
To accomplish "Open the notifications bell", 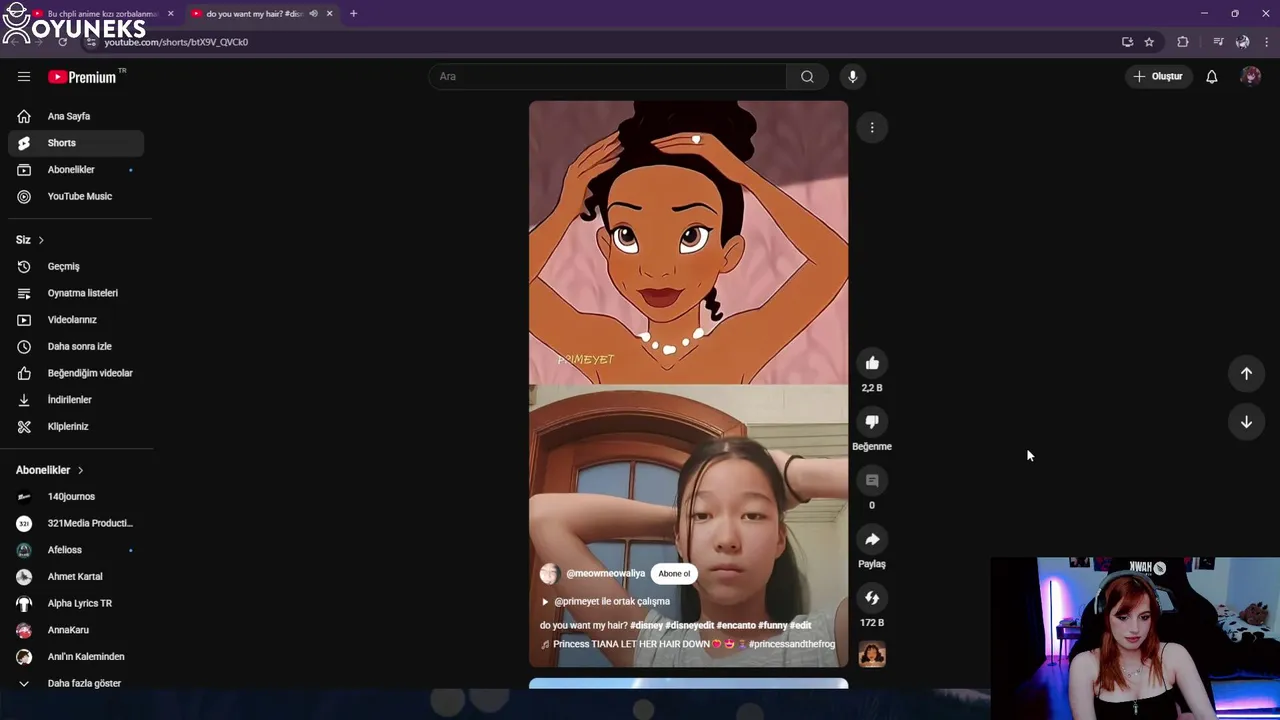I will [x=1211, y=77].
